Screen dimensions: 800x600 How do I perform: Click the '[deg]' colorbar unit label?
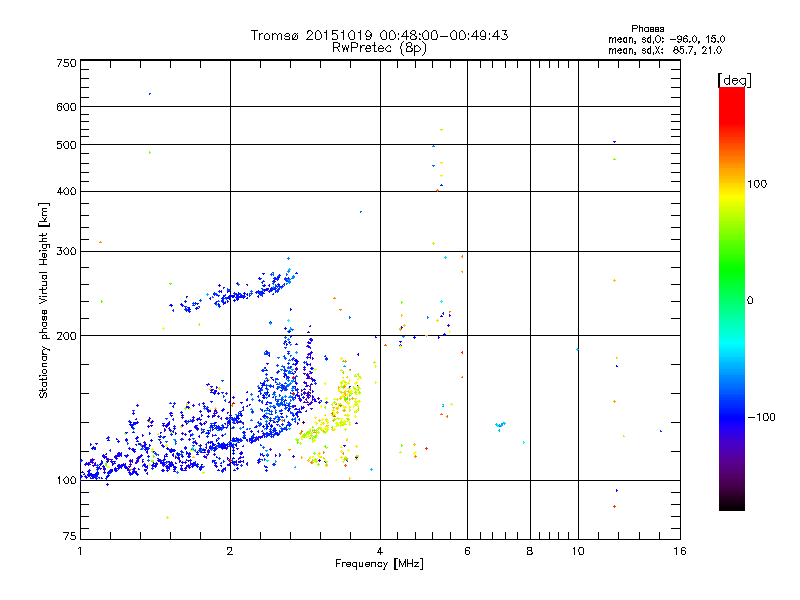(734, 80)
